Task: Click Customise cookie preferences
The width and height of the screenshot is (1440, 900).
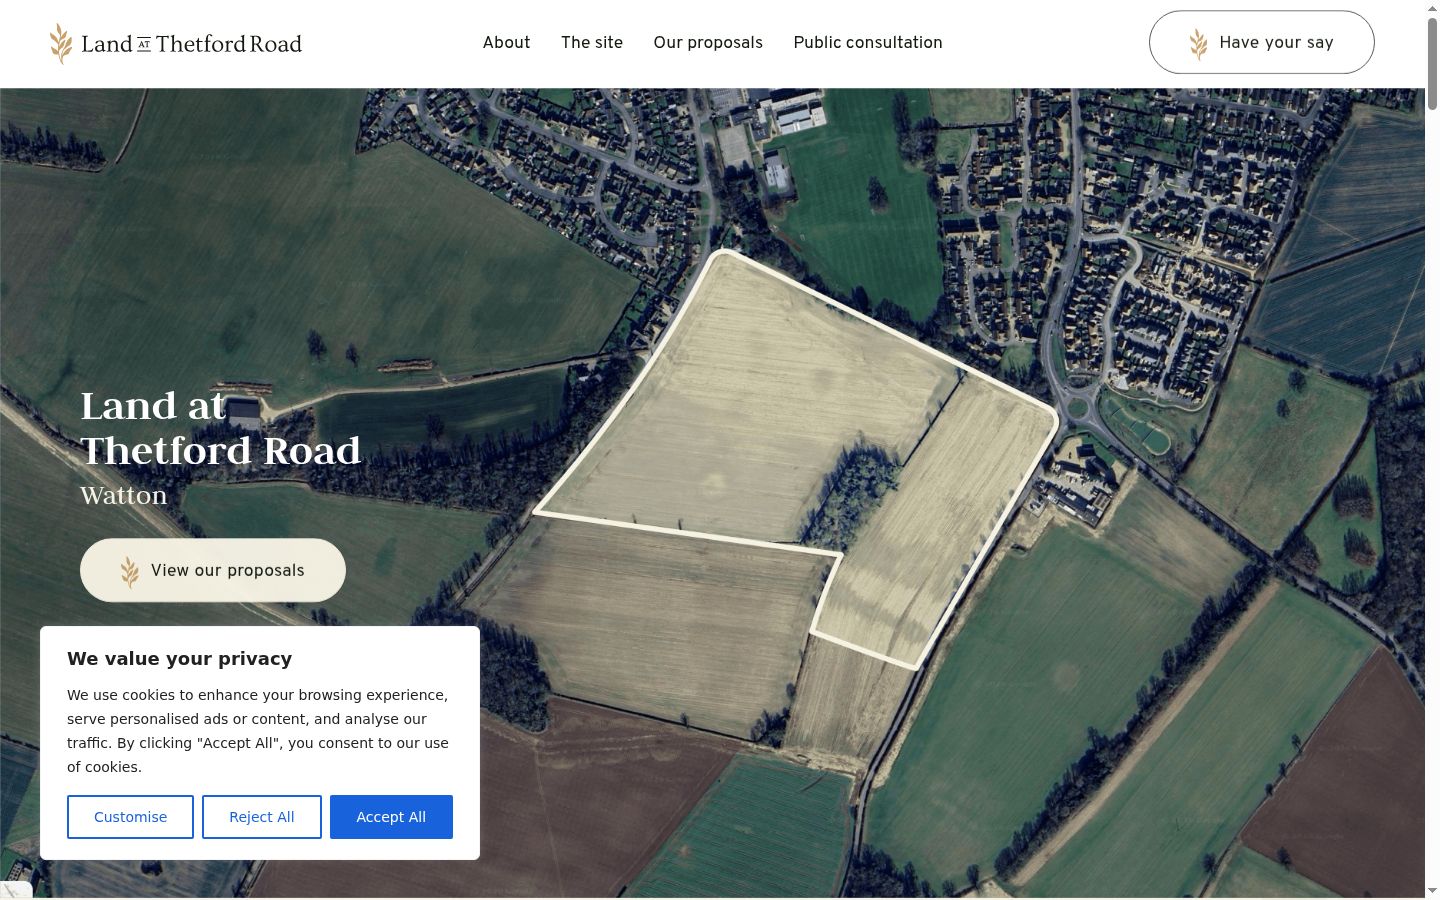Action: click(x=130, y=817)
